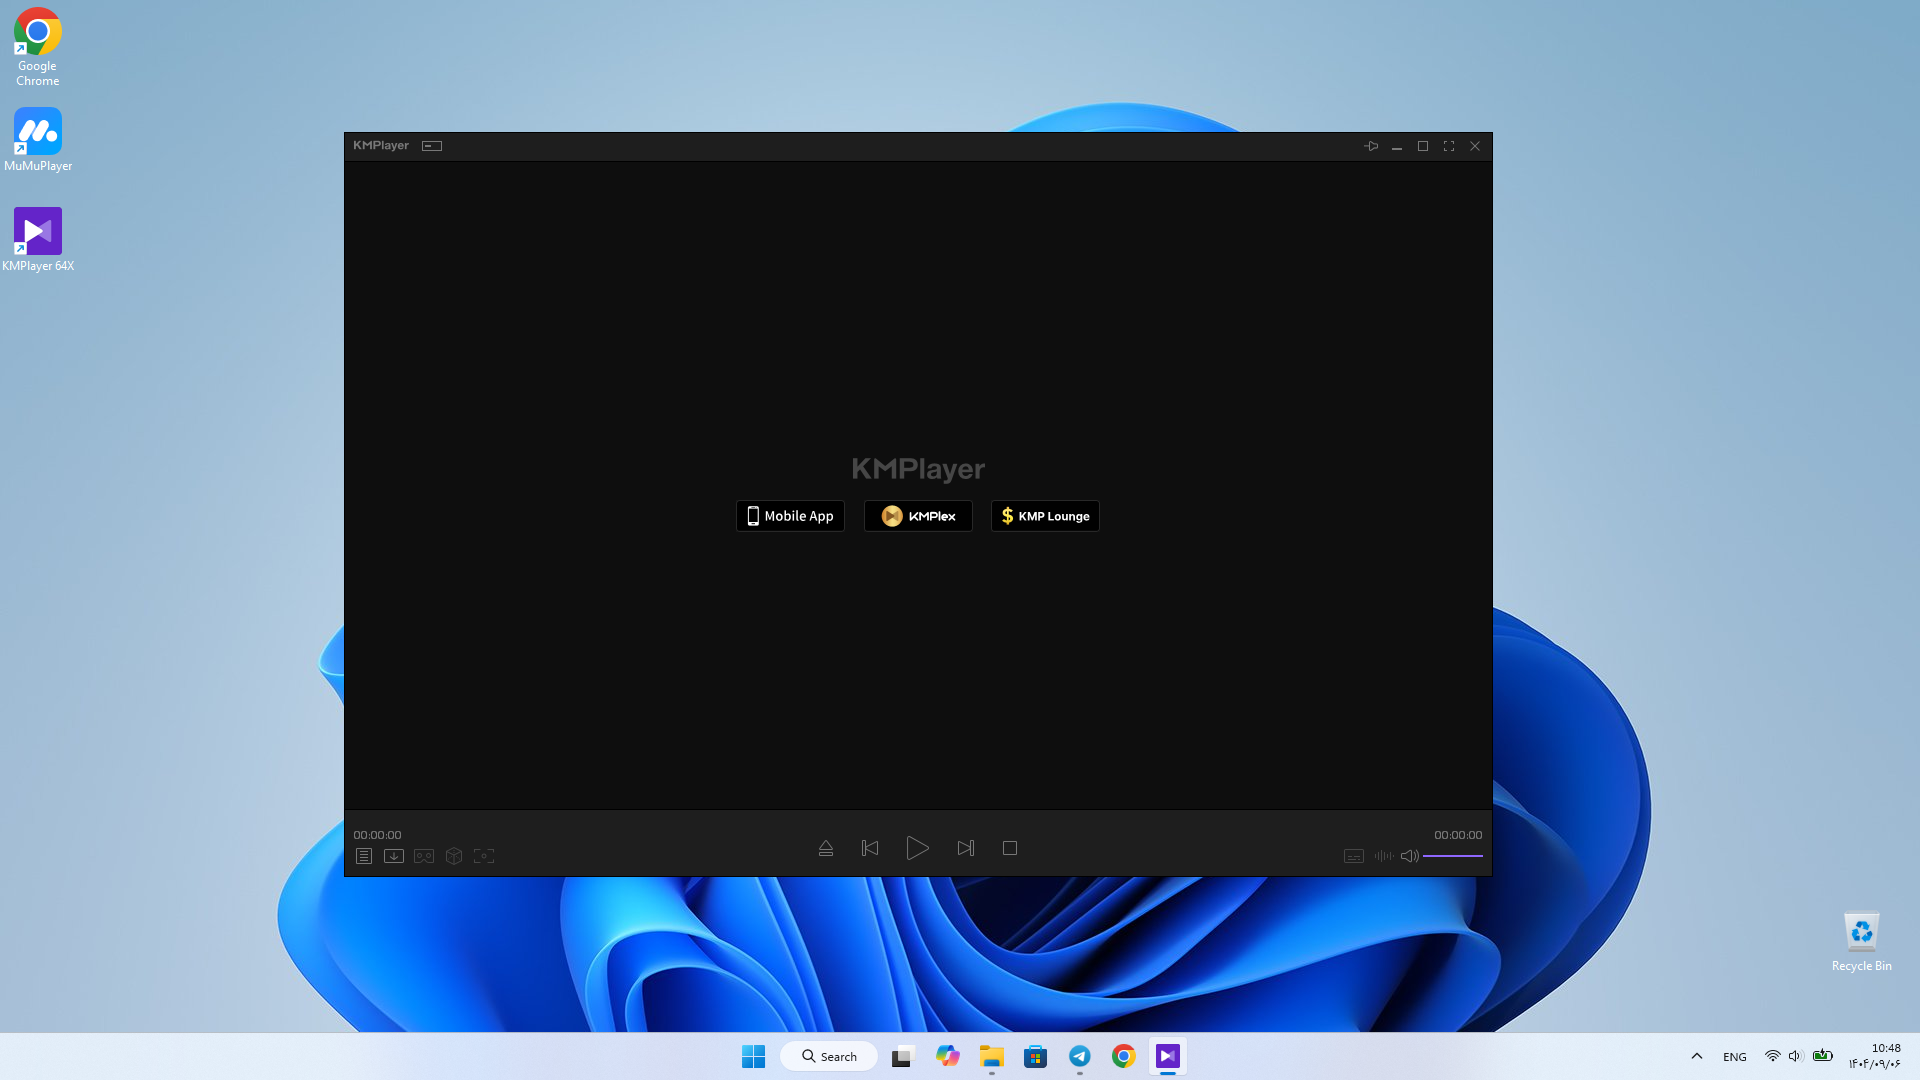Image resolution: width=1920 pixels, height=1080 pixels.
Task: Select the Google Chrome desktop shortcut
Action: pyautogui.click(x=38, y=47)
